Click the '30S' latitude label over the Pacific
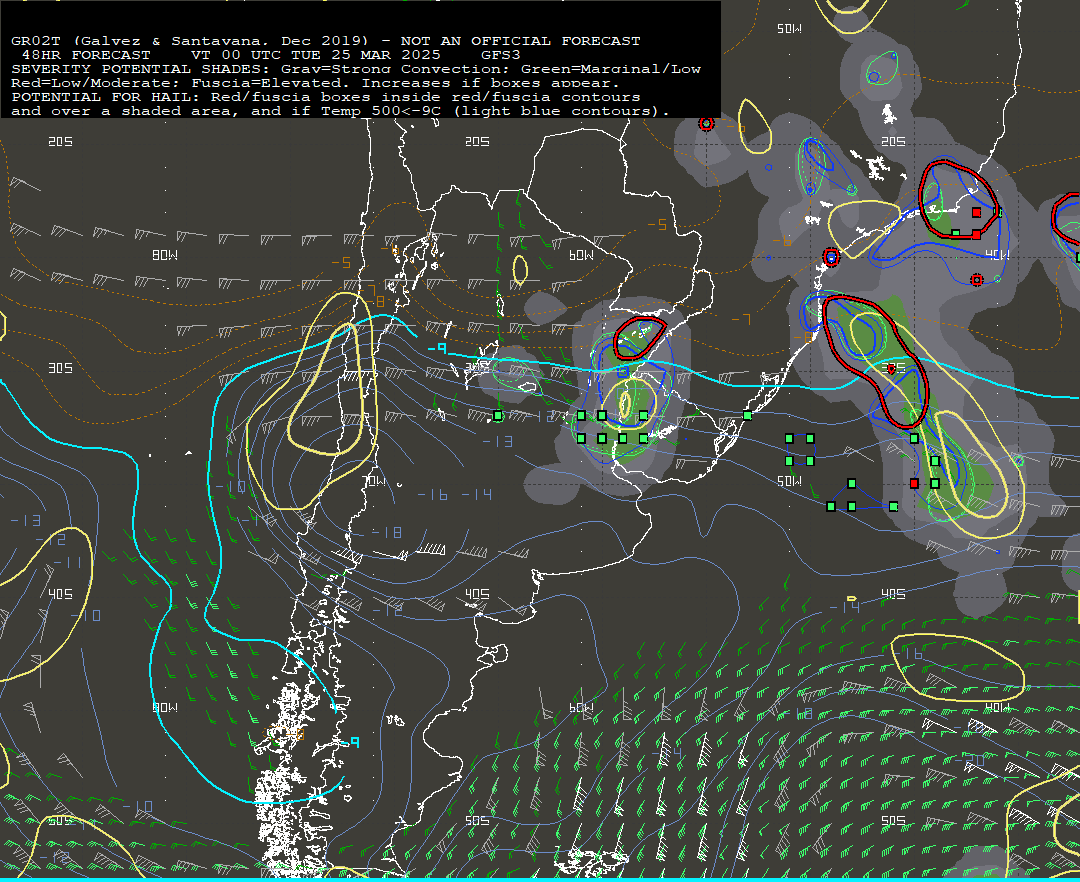Image resolution: width=1080 pixels, height=882 pixels. point(60,368)
